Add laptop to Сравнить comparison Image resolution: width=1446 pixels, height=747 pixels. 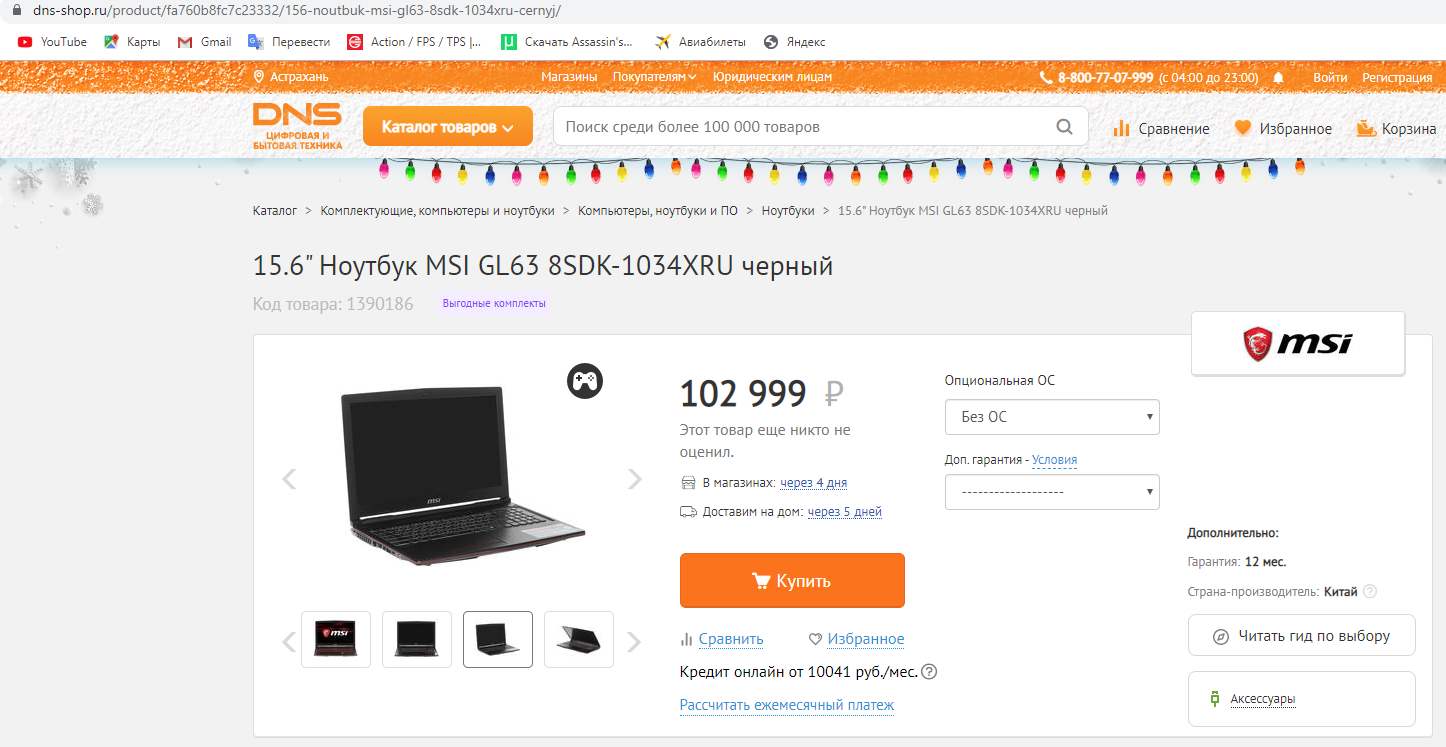click(721, 639)
